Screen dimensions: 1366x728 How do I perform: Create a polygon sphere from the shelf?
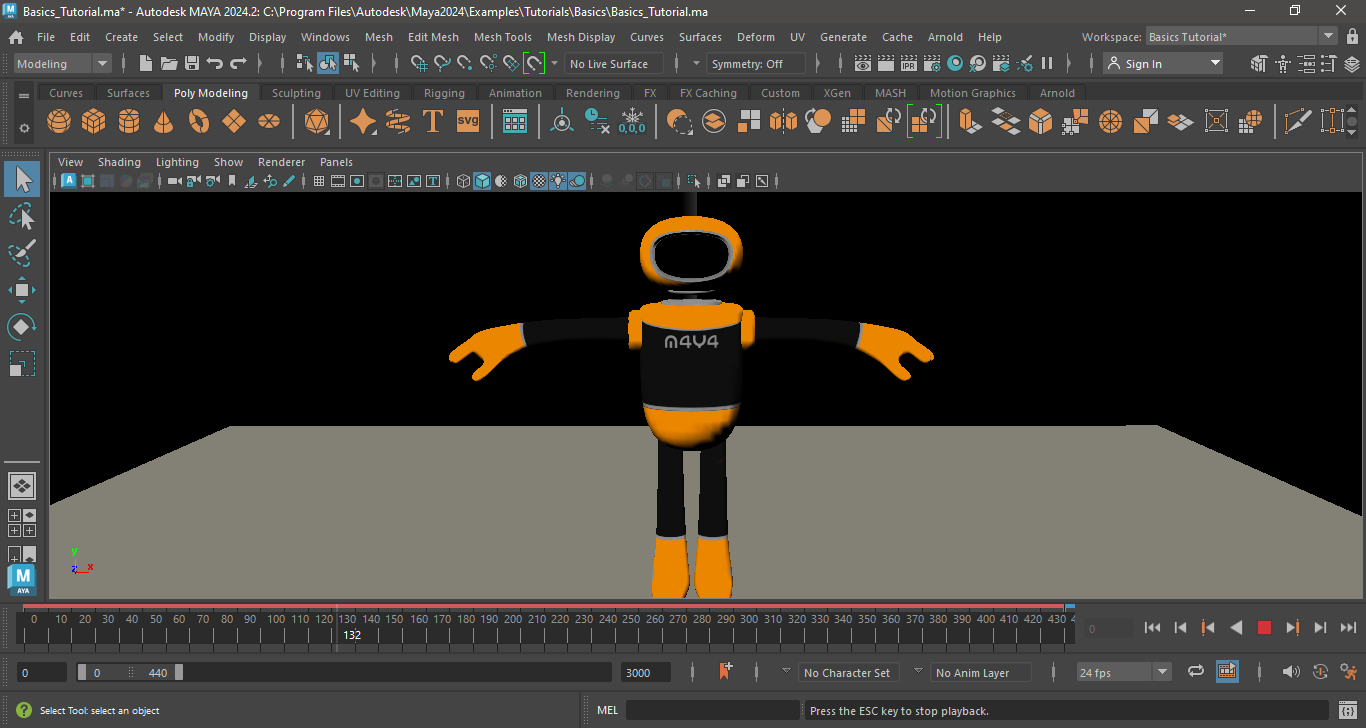(x=58, y=121)
